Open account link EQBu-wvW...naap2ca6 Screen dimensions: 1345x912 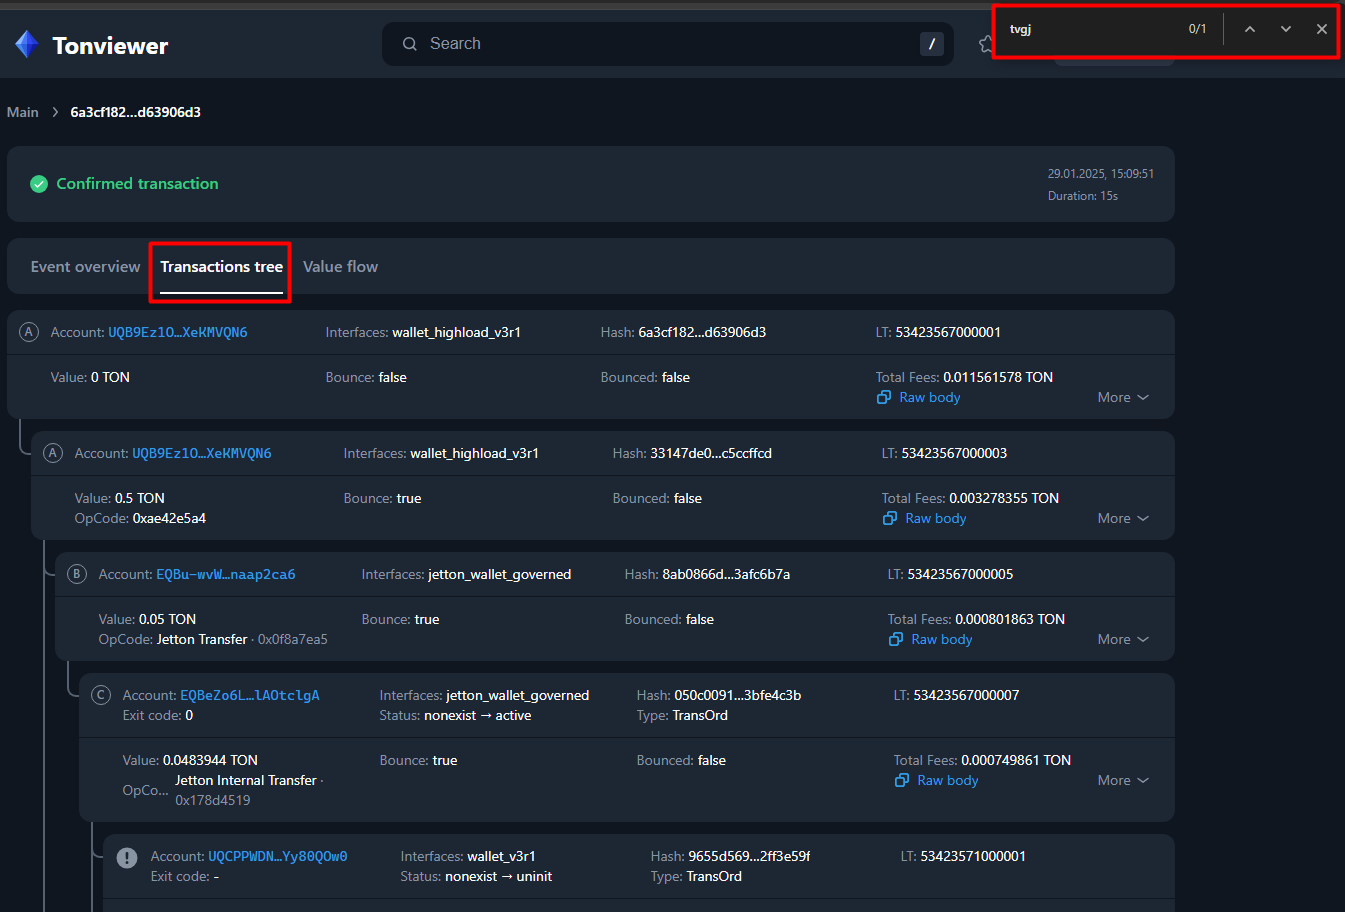pyautogui.click(x=226, y=574)
